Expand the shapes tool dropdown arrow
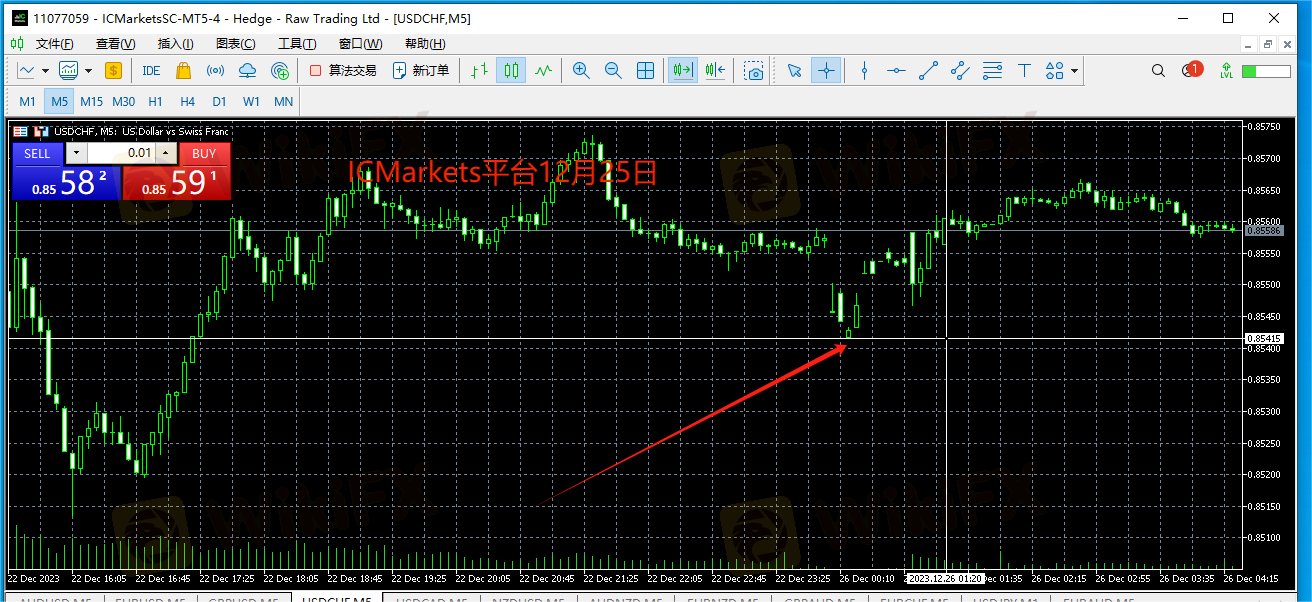Screen dimensions: 1312x602 pos(1075,70)
